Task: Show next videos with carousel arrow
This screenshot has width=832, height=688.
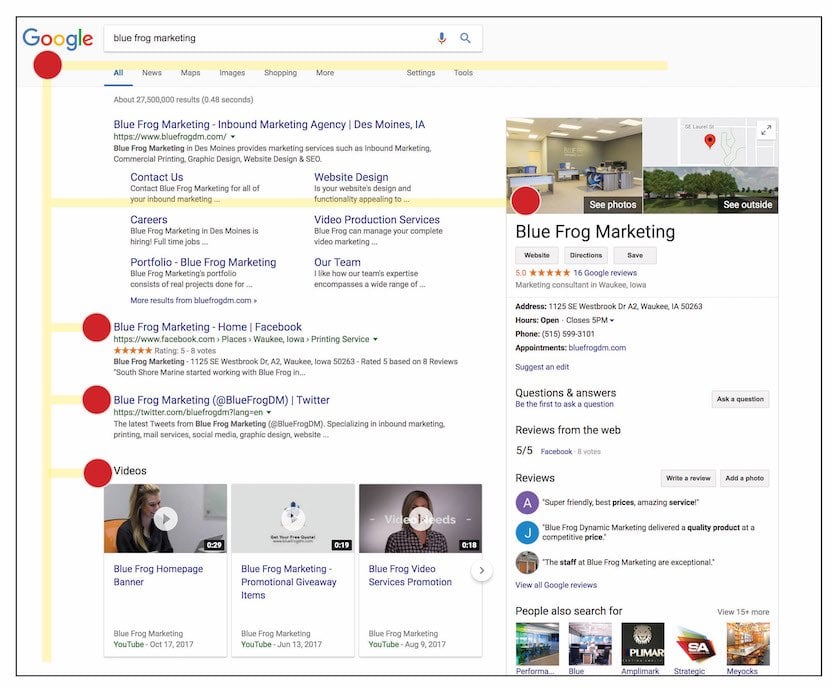Action: (481, 571)
